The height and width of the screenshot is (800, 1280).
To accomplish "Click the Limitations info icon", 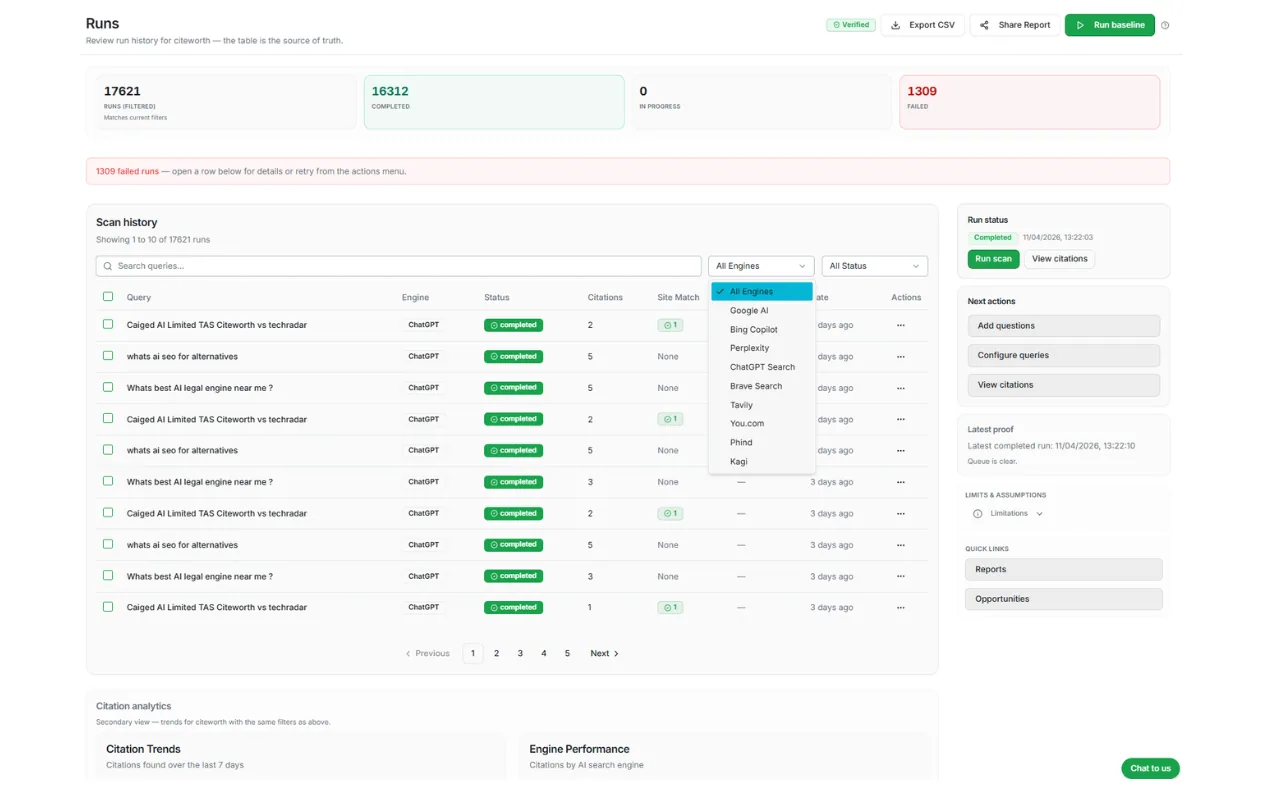I will click(977, 514).
